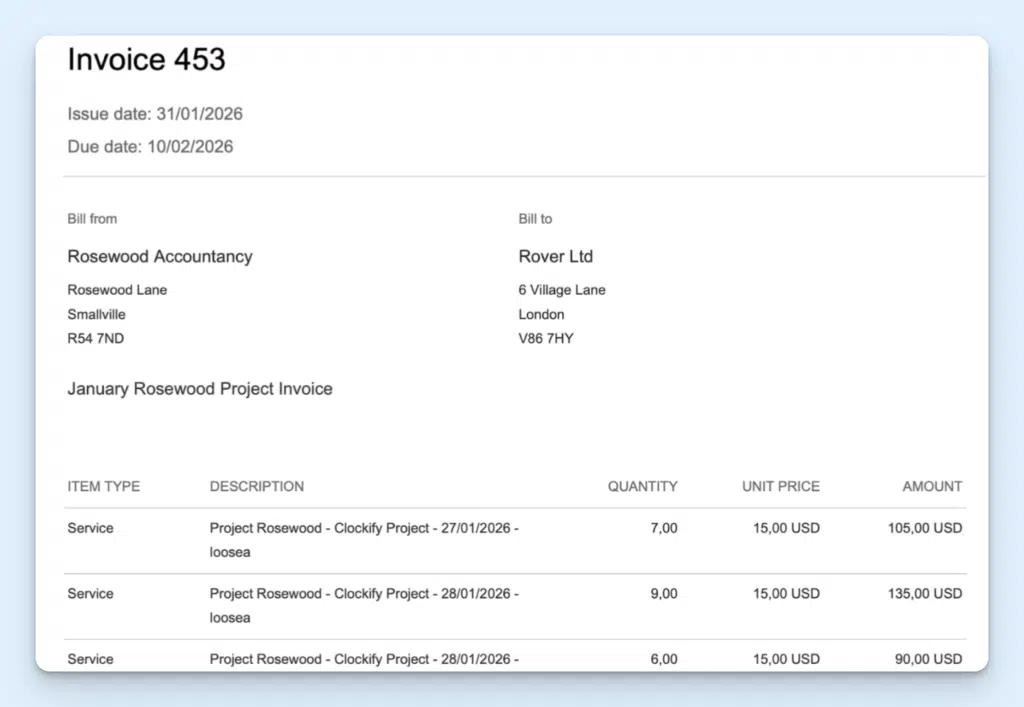Click the Bill from label
Image resolution: width=1024 pixels, height=707 pixels.
click(91, 219)
